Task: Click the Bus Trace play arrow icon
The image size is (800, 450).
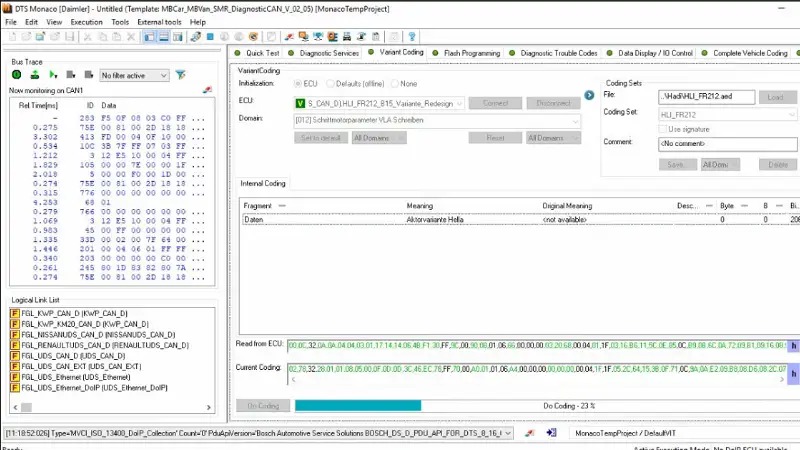Action: pos(53,75)
